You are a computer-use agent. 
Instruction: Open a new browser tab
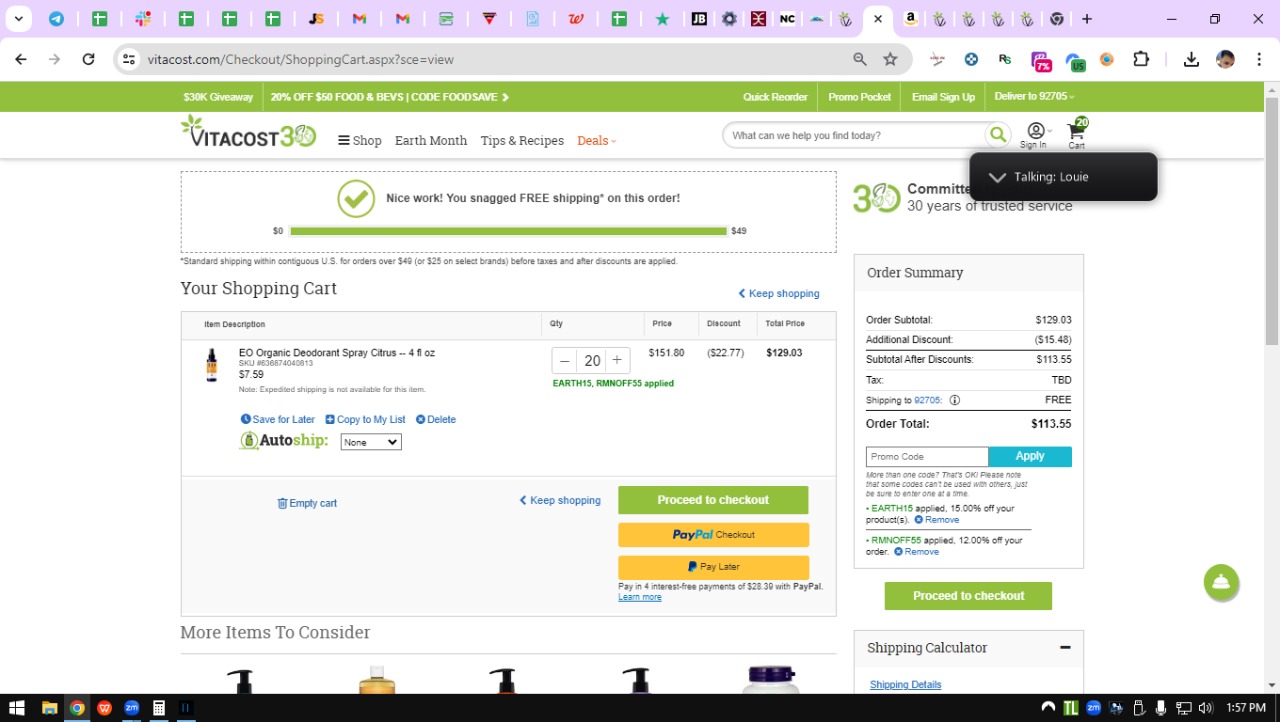pos(1087,19)
